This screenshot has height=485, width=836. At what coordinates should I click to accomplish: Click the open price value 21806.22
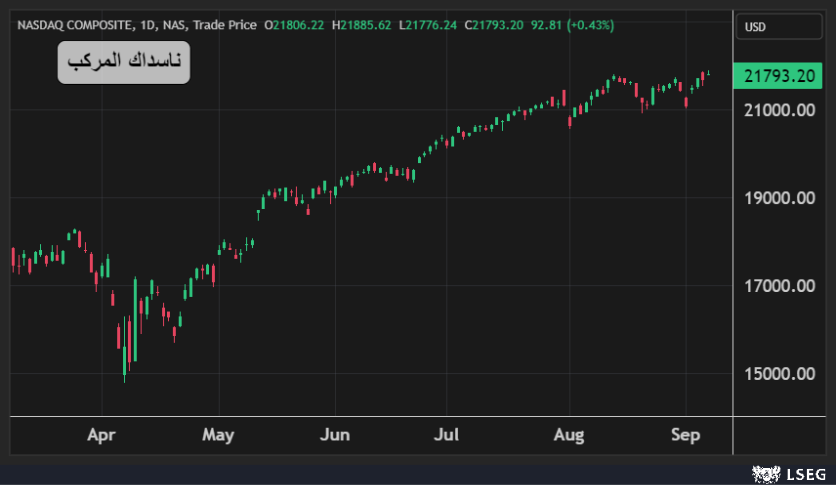click(302, 24)
